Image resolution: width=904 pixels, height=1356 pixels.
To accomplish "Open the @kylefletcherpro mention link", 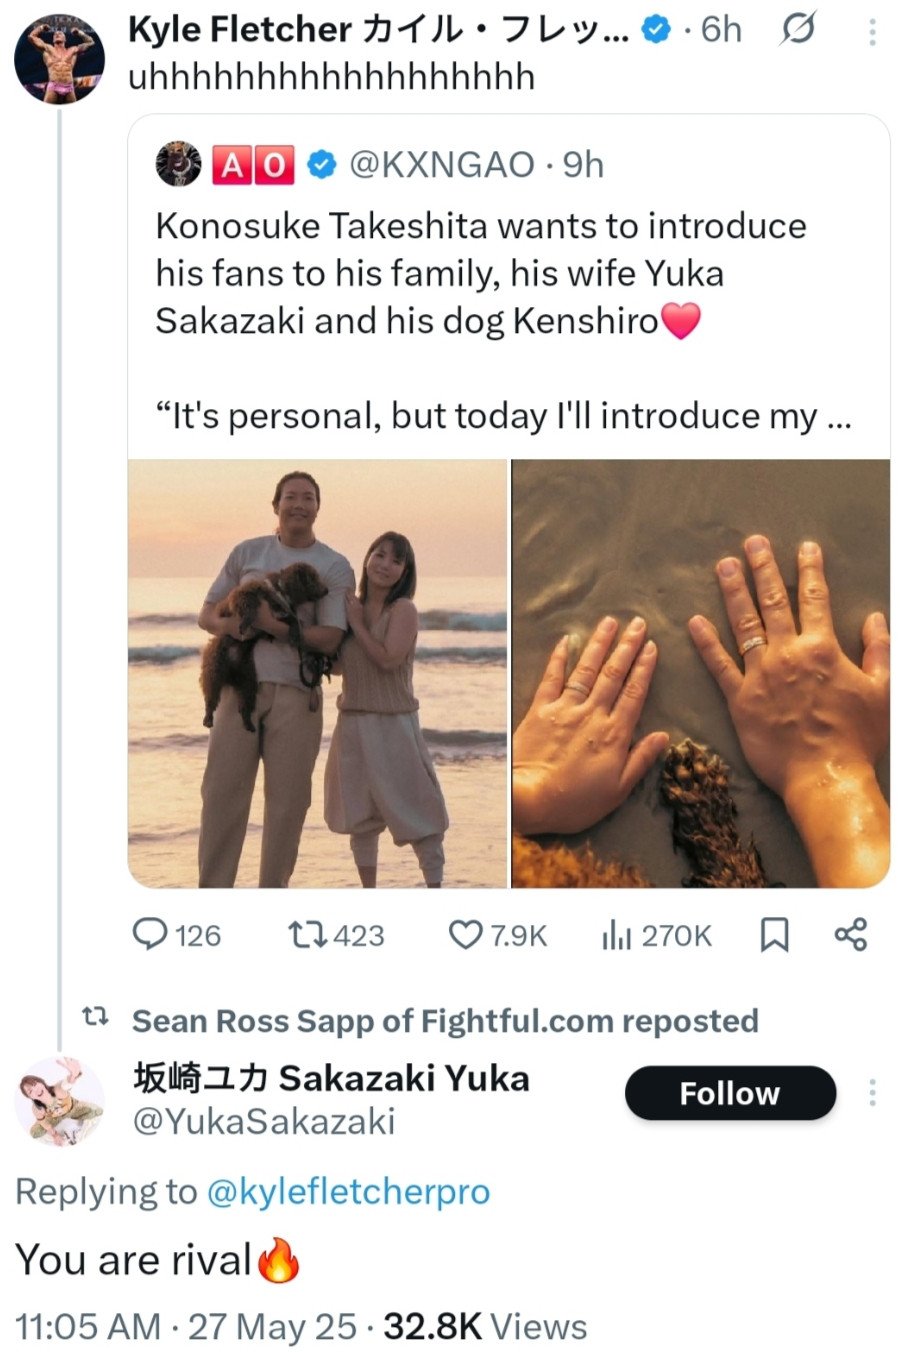I will [348, 1191].
